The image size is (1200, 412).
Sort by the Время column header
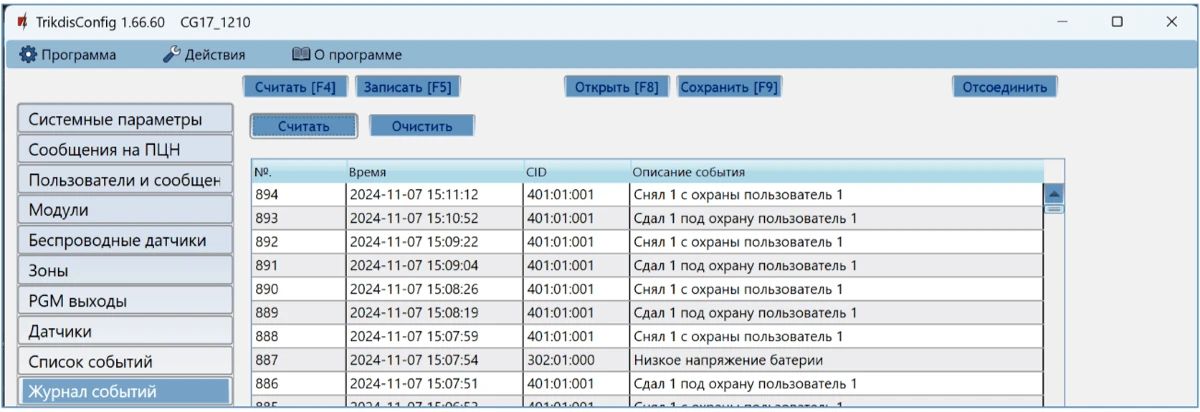tap(434, 172)
